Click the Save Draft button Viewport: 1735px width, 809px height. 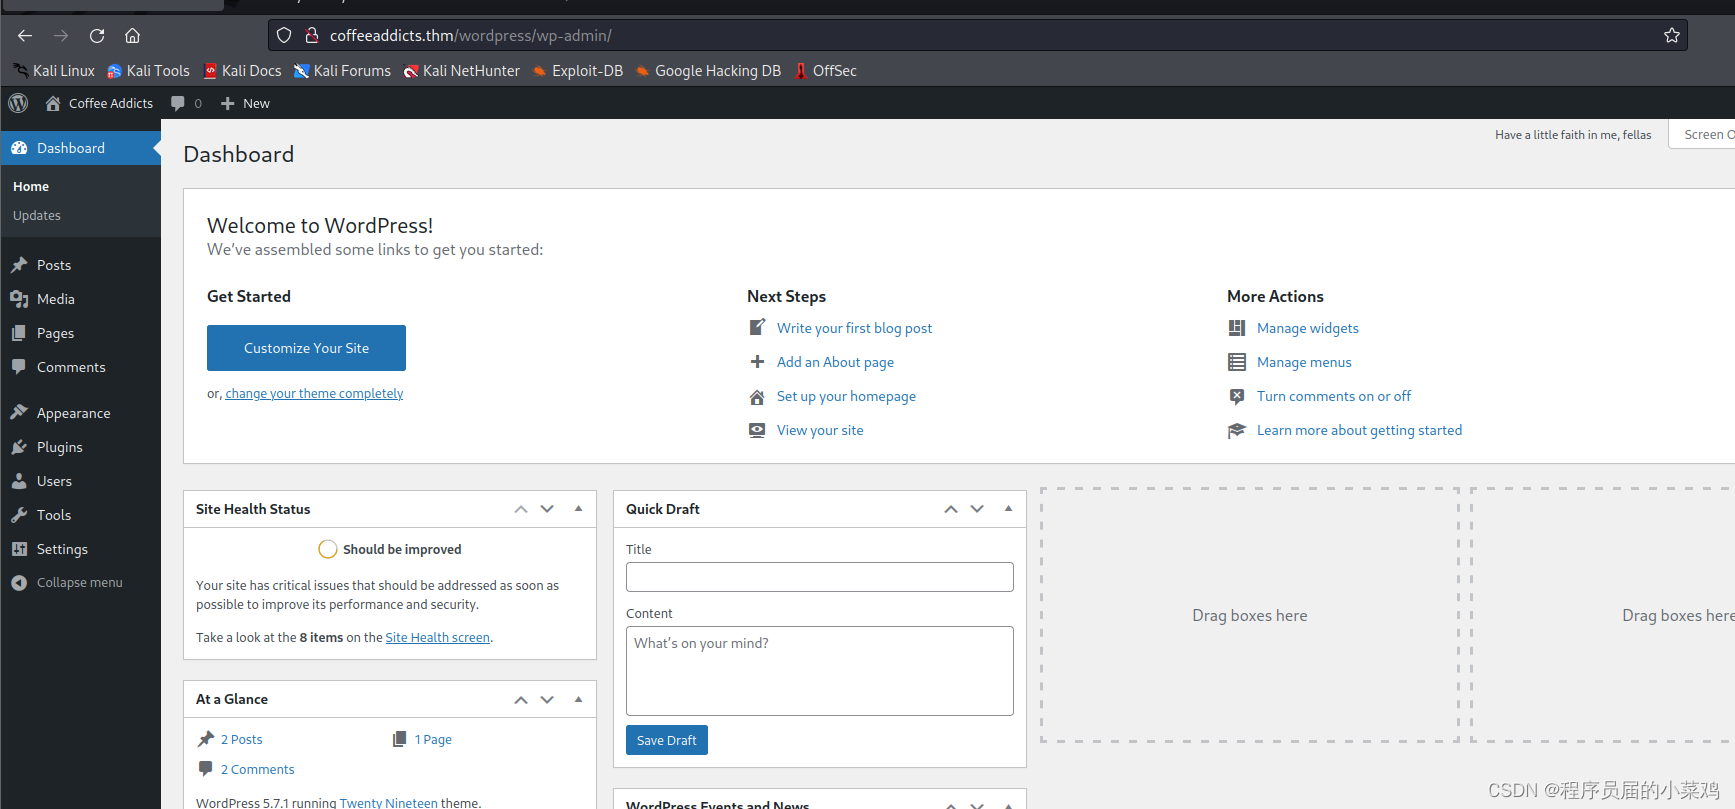click(666, 740)
